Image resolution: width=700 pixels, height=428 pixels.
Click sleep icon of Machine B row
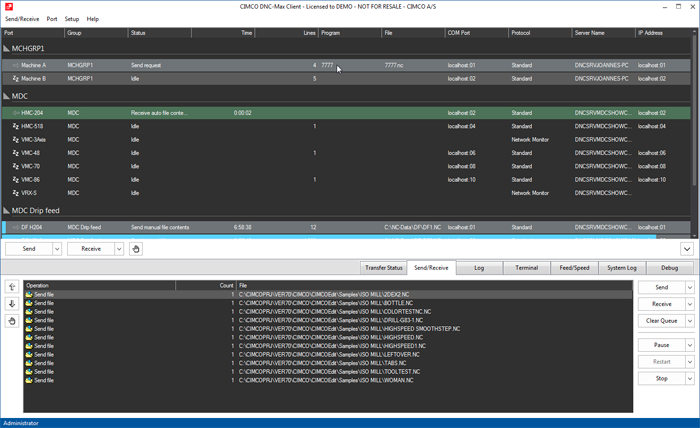[x=16, y=79]
